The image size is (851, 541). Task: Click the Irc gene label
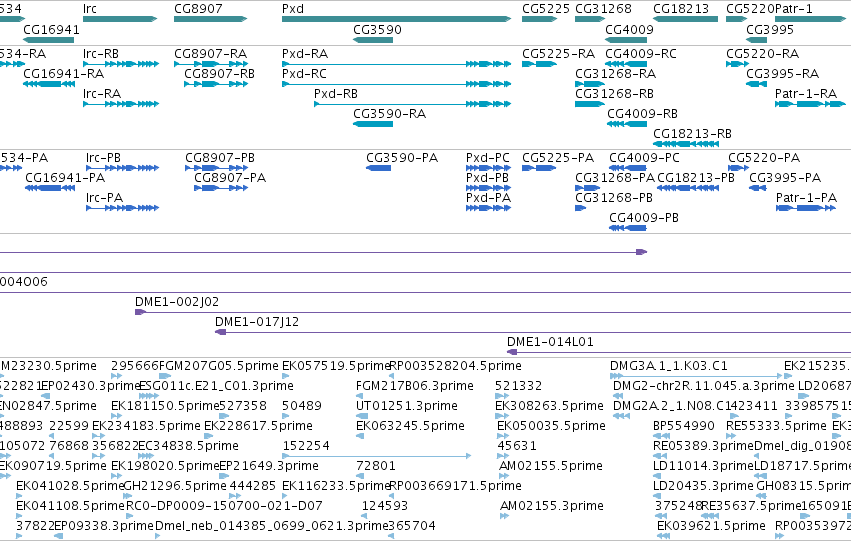click(90, 9)
